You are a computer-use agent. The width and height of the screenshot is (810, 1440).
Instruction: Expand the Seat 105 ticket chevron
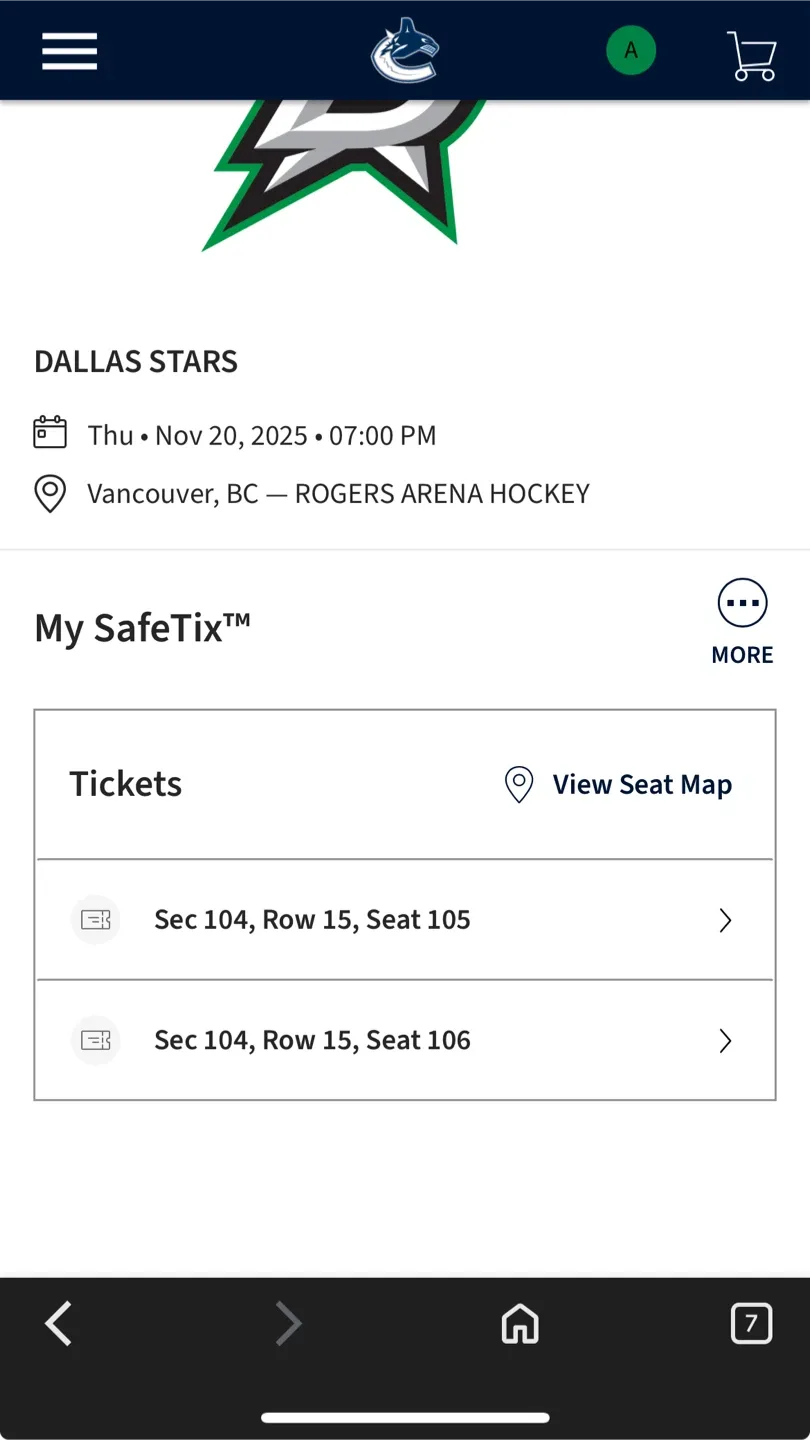726,921
